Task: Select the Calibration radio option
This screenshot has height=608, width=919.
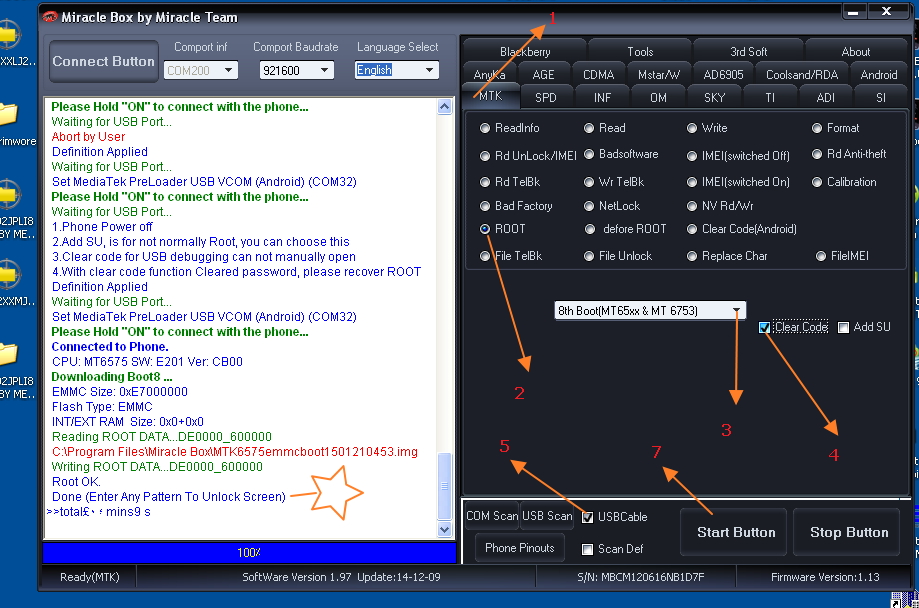Action: point(817,182)
